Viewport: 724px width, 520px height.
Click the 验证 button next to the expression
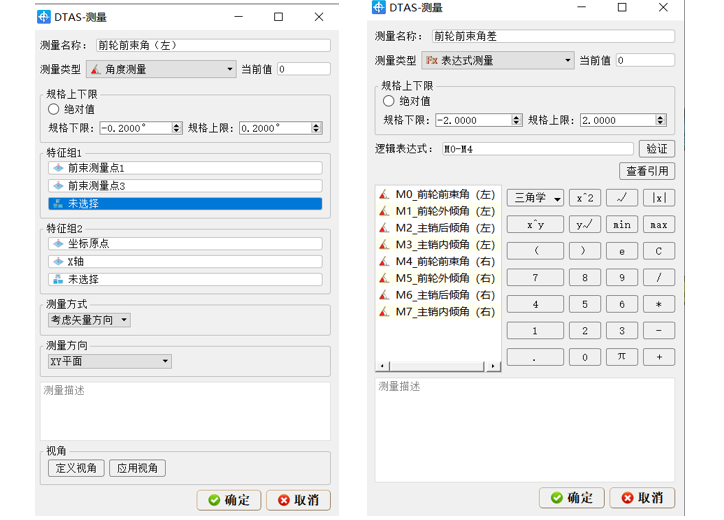[x=656, y=149]
